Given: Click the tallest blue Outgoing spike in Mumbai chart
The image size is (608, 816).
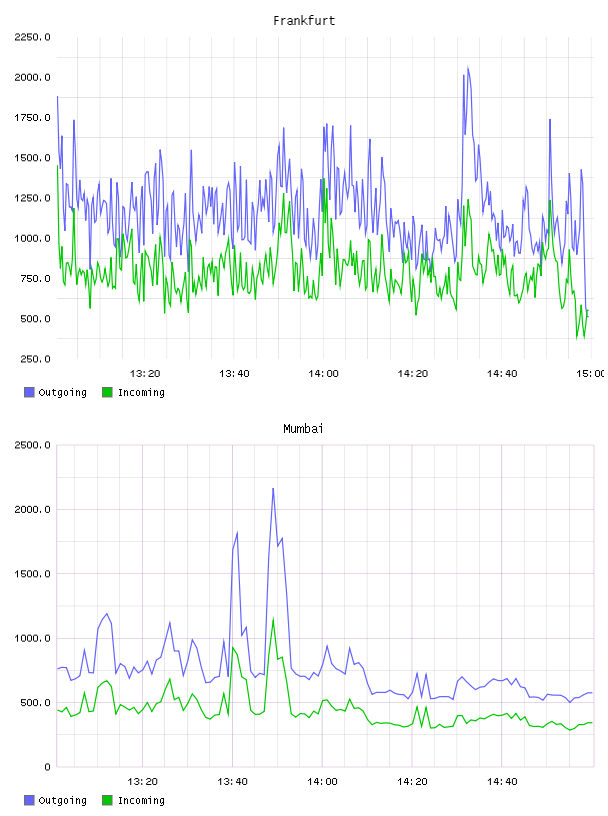Looking at the screenshot, I should tap(273, 489).
